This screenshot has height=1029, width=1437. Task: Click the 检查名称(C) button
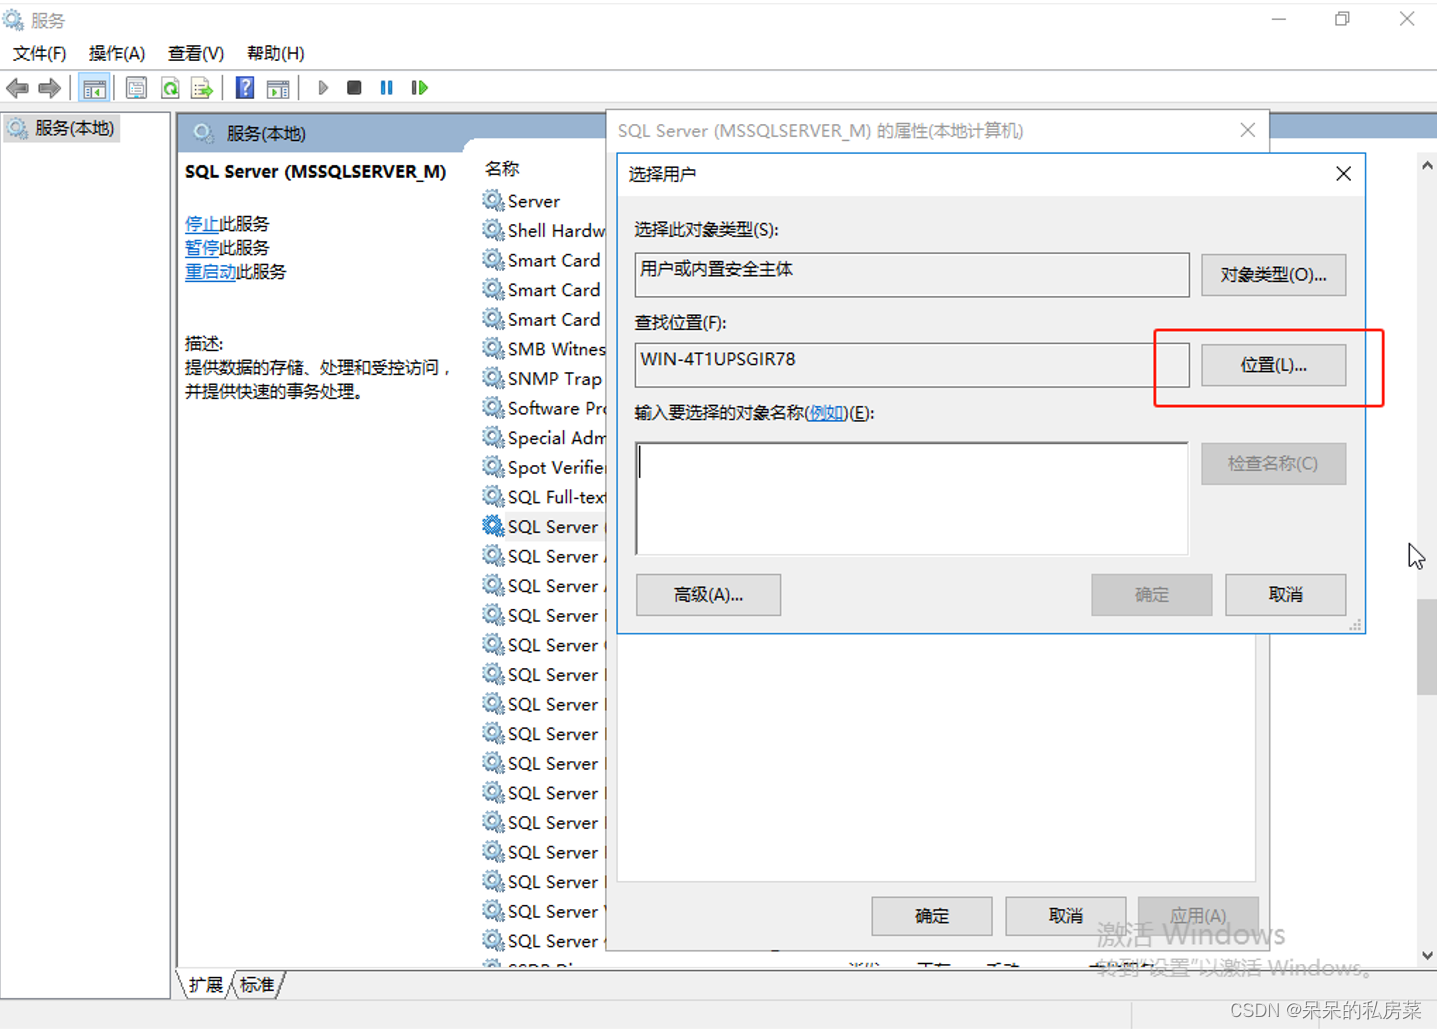click(1273, 464)
